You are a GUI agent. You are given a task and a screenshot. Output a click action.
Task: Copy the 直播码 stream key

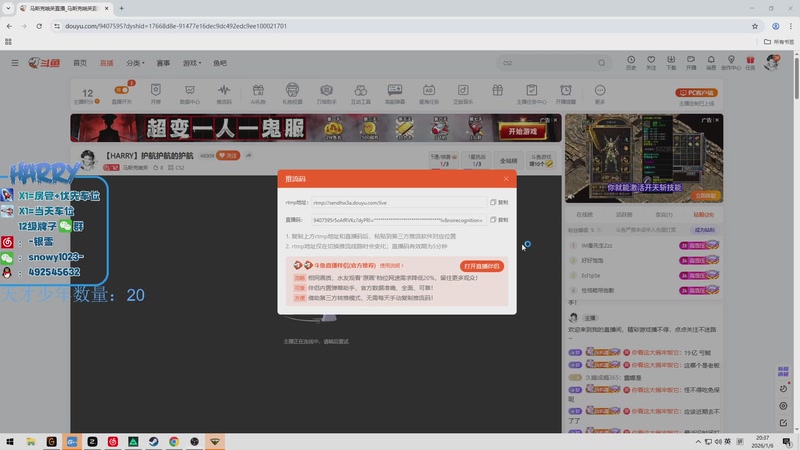coord(498,220)
